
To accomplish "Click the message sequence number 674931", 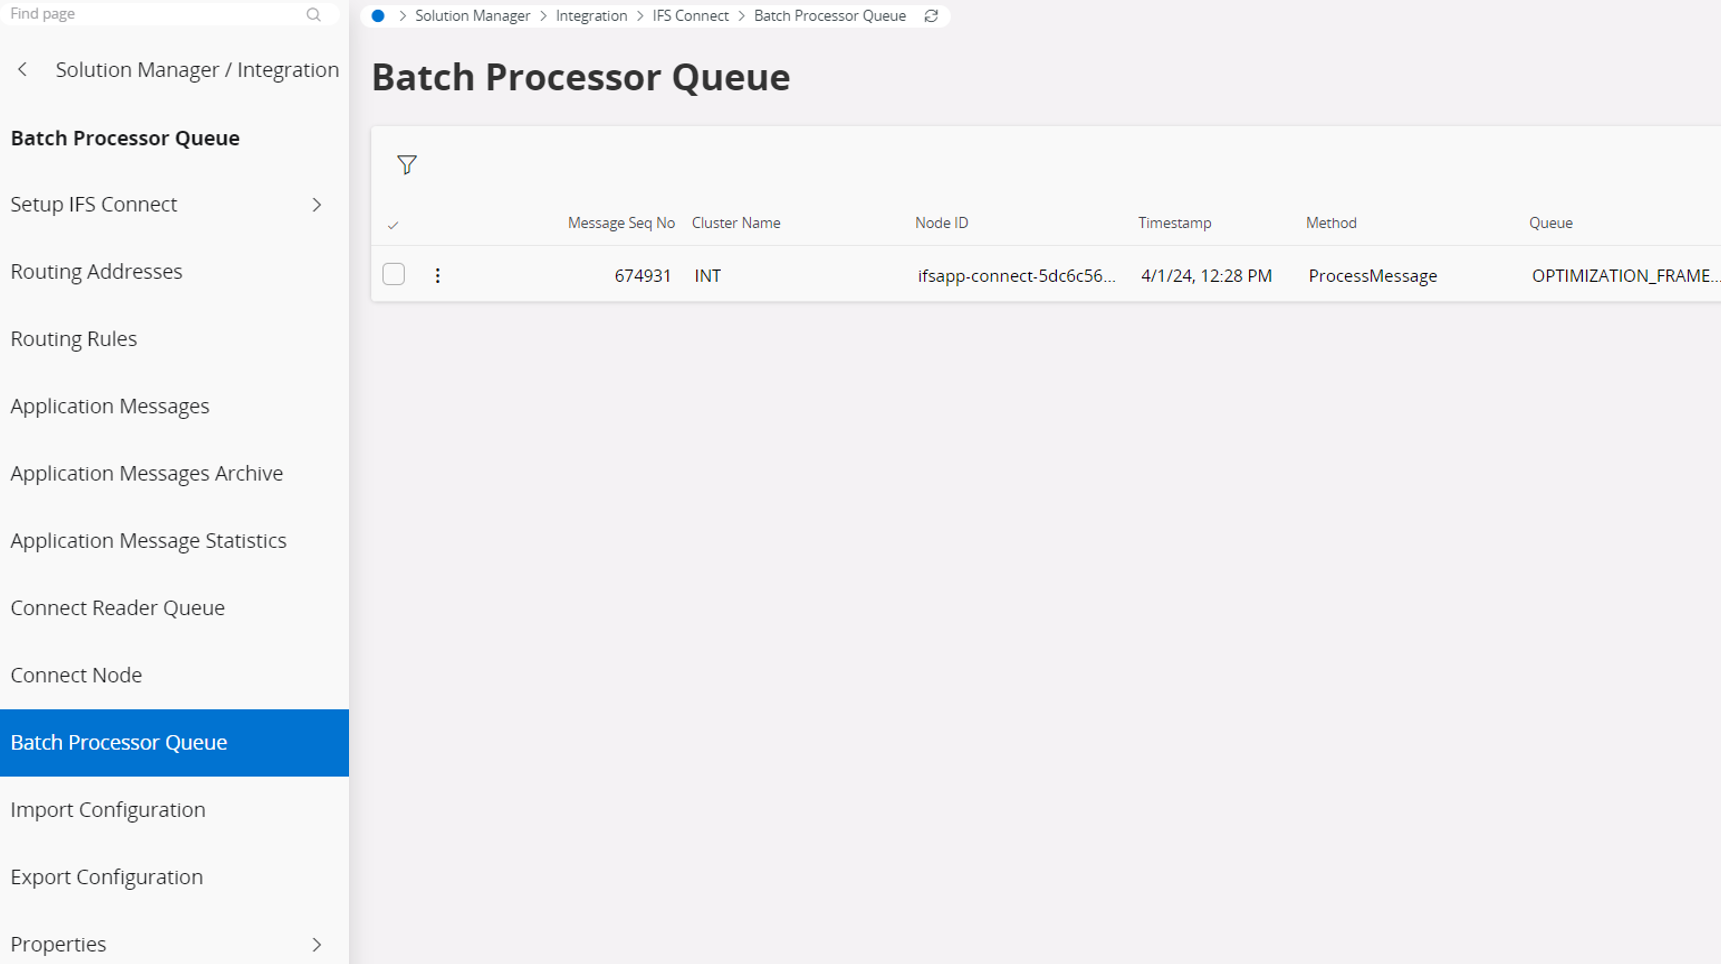I will [643, 276].
